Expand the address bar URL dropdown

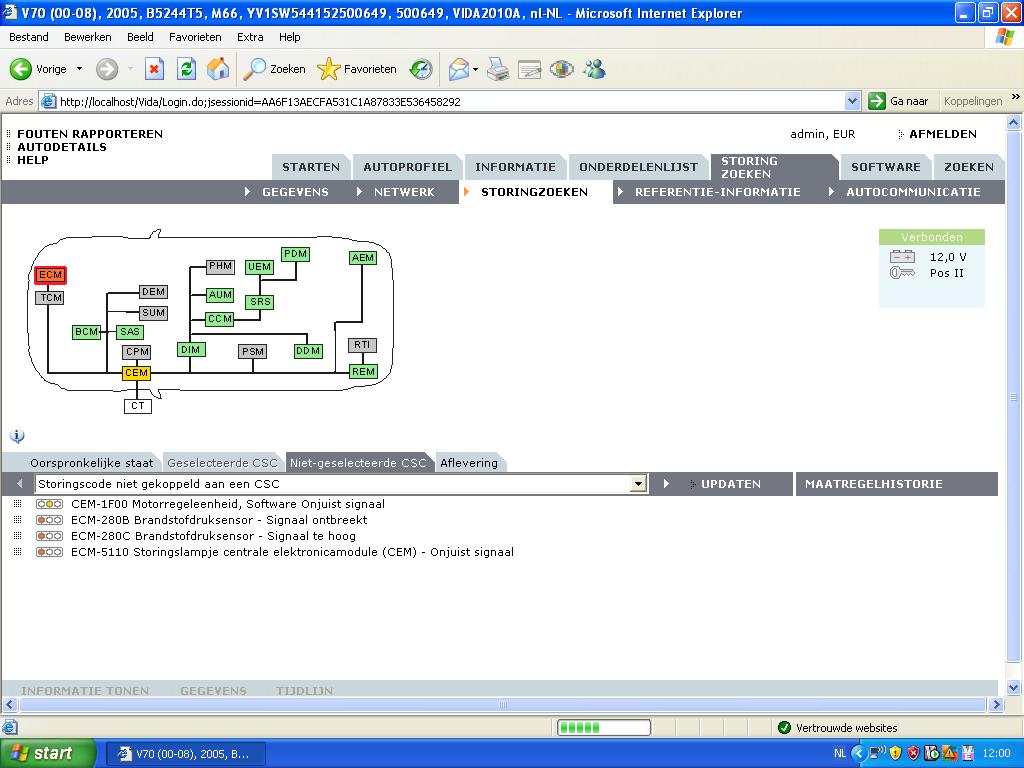coord(852,101)
